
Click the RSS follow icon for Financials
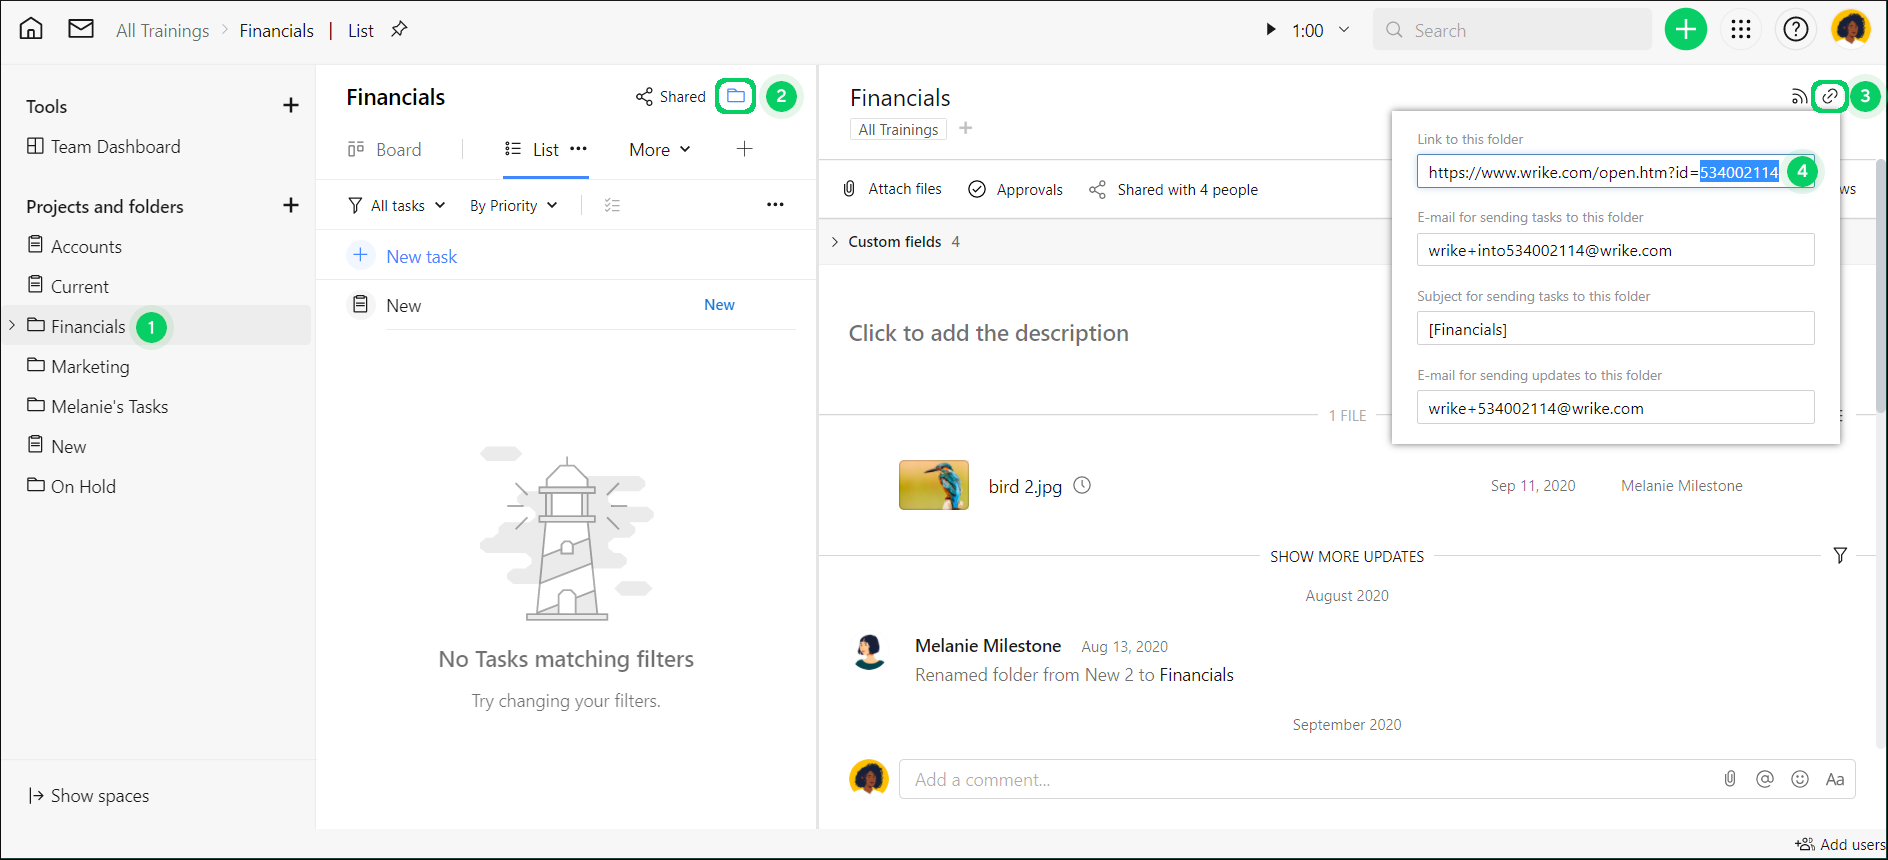pyautogui.click(x=1799, y=97)
